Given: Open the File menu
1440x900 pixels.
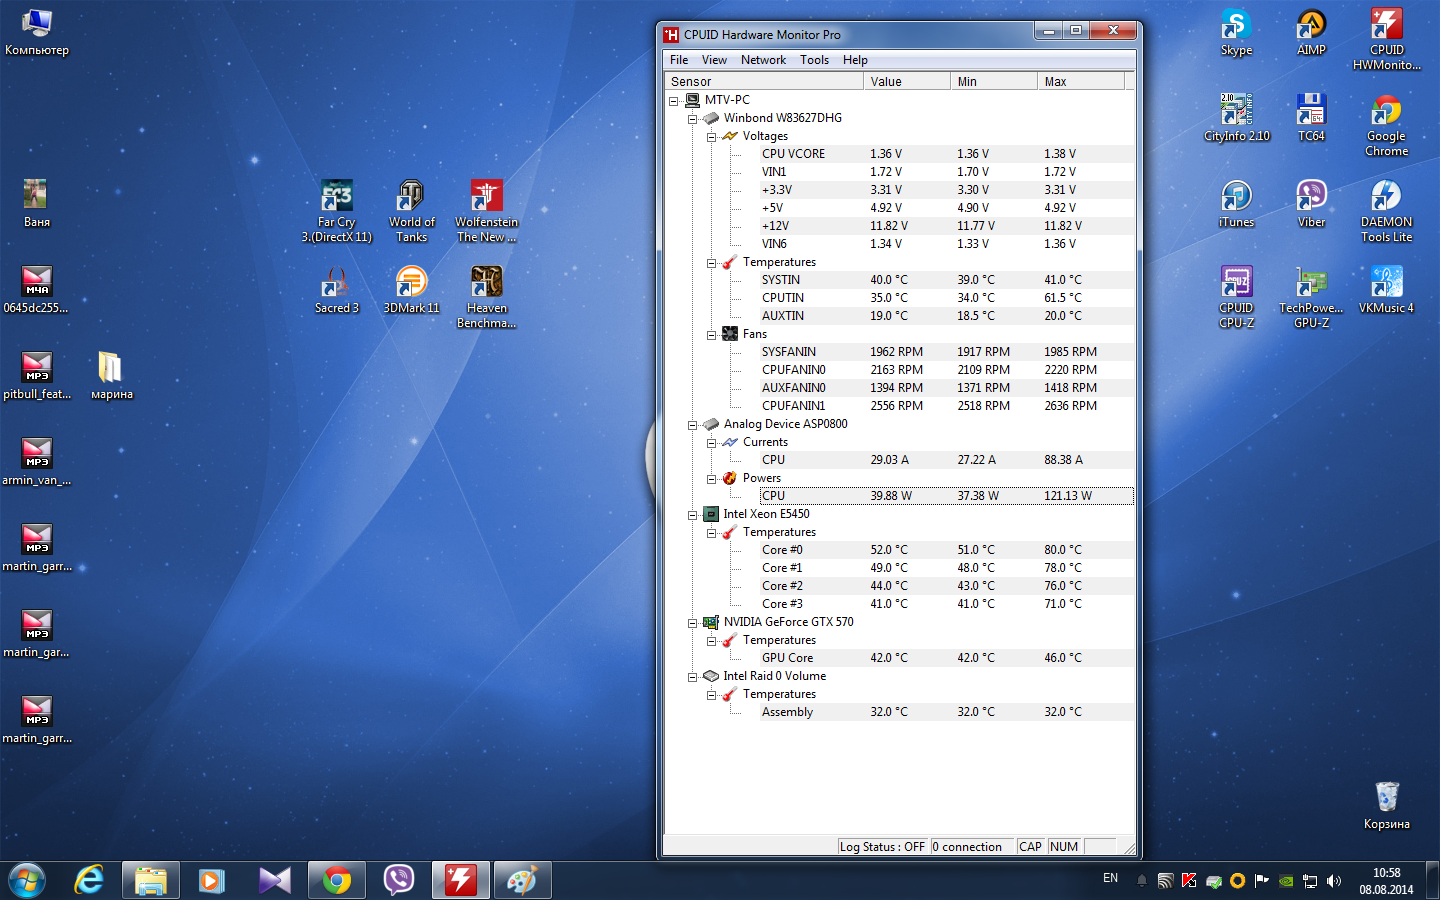Looking at the screenshot, I should click(x=679, y=60).
